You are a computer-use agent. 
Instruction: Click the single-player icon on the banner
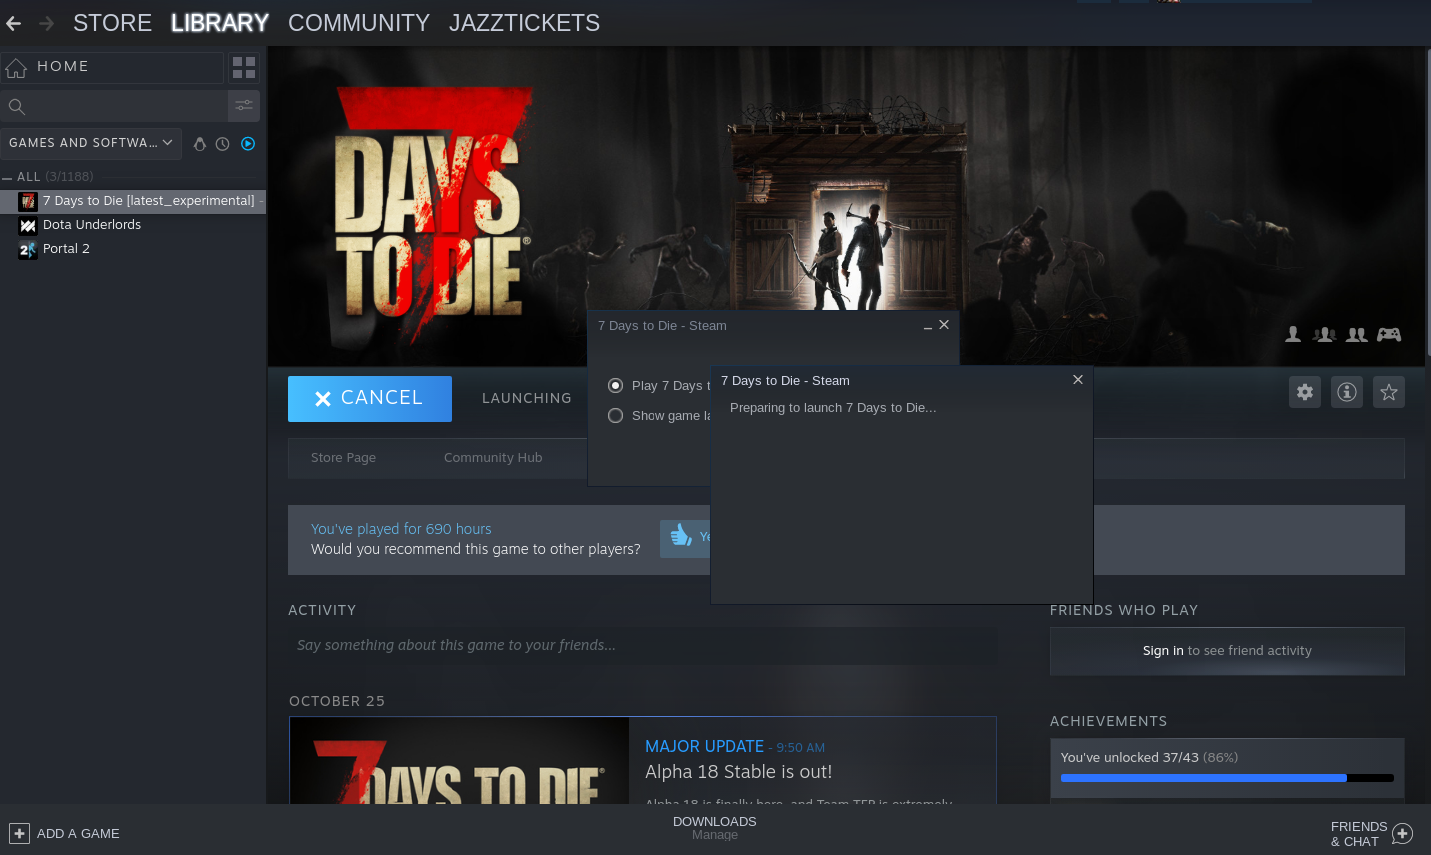pos(1293,334)
